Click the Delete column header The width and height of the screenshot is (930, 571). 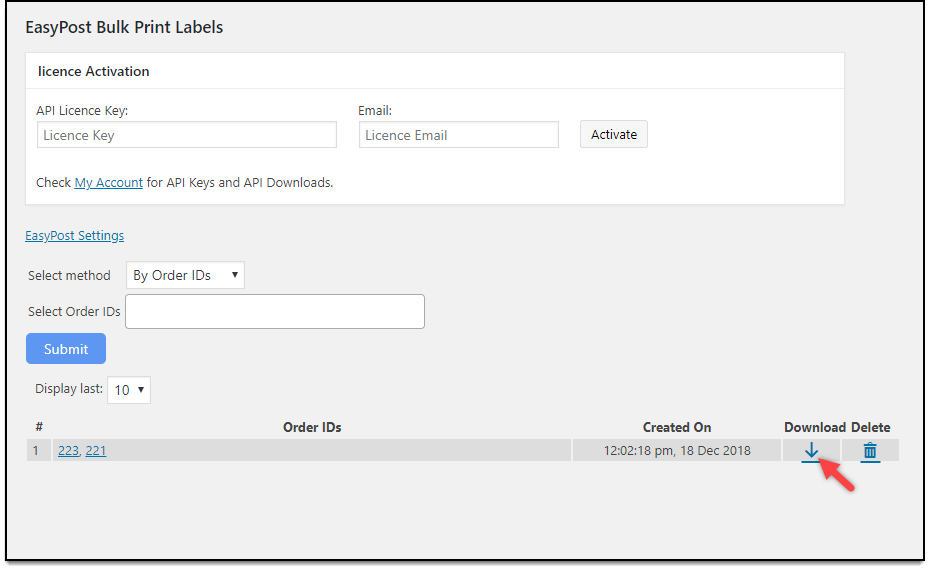(x=871, y=428)
